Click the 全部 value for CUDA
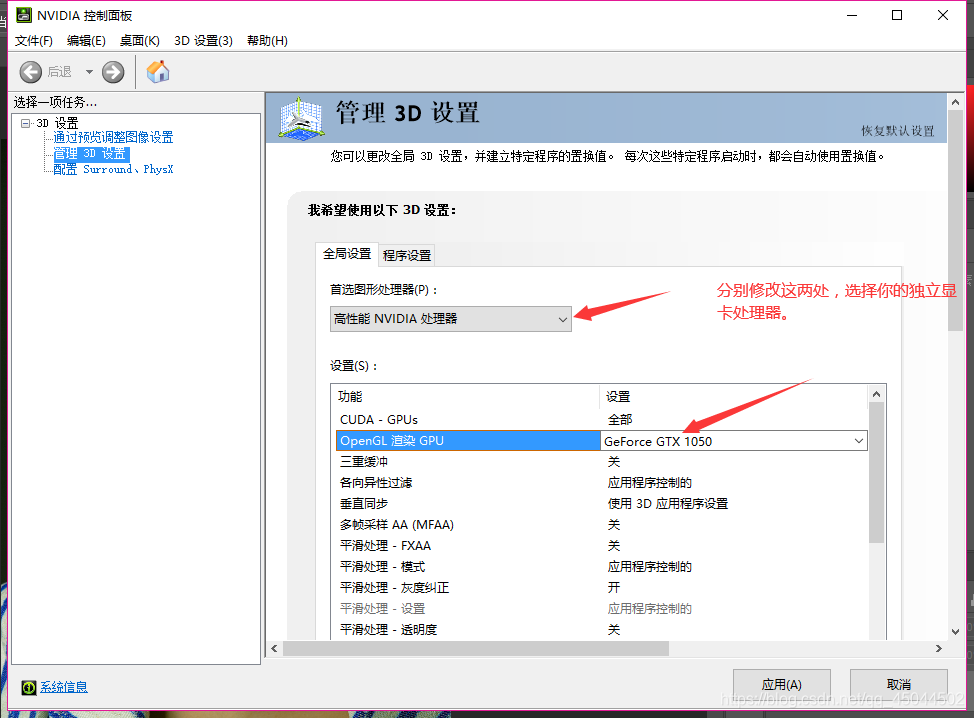974x718 pixels. click(620, 420)
